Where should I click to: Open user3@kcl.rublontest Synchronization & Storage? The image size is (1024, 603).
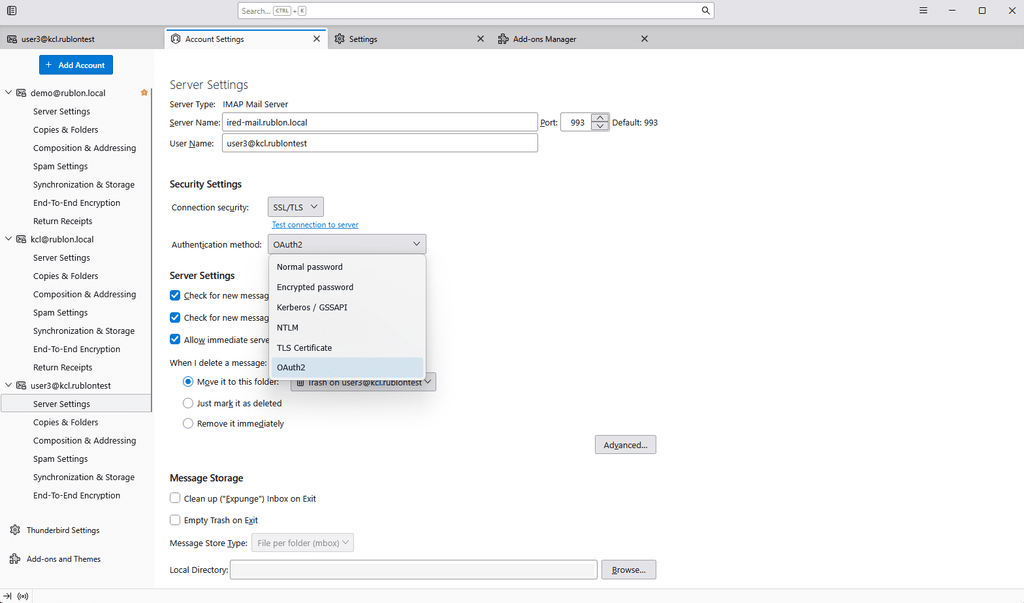[84, 477]
